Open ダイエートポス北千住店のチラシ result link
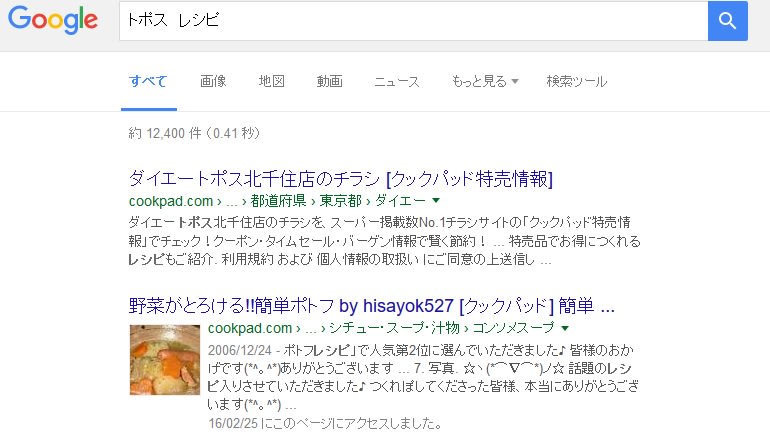Viewport: 770px width, 443px height. 341,179
